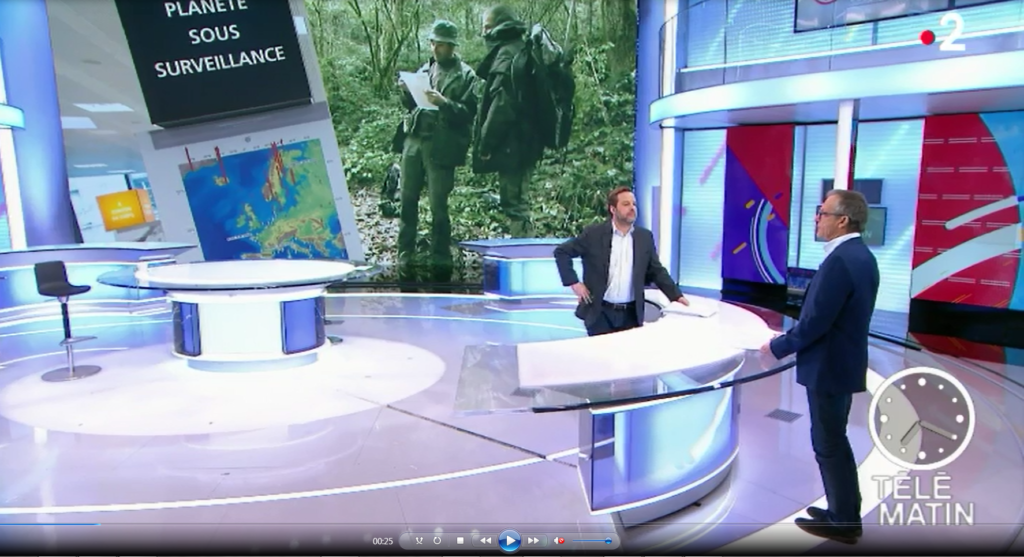Click the volume slider track's left end

click(574, 540)
